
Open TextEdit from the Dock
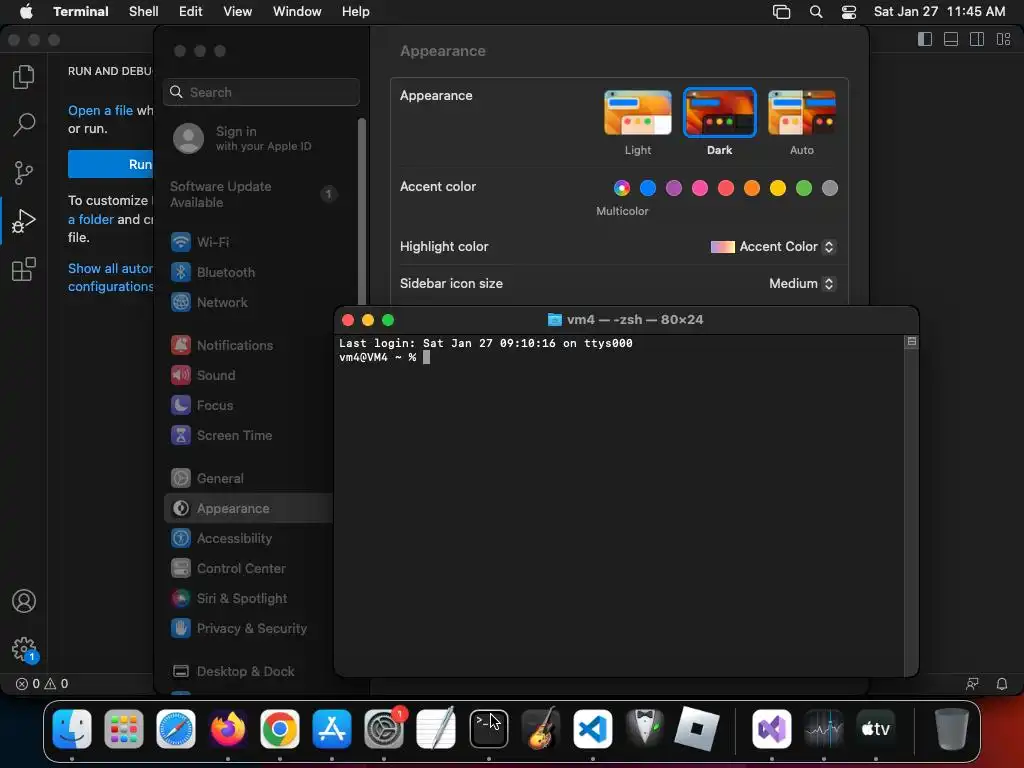[x=436, y=728]
